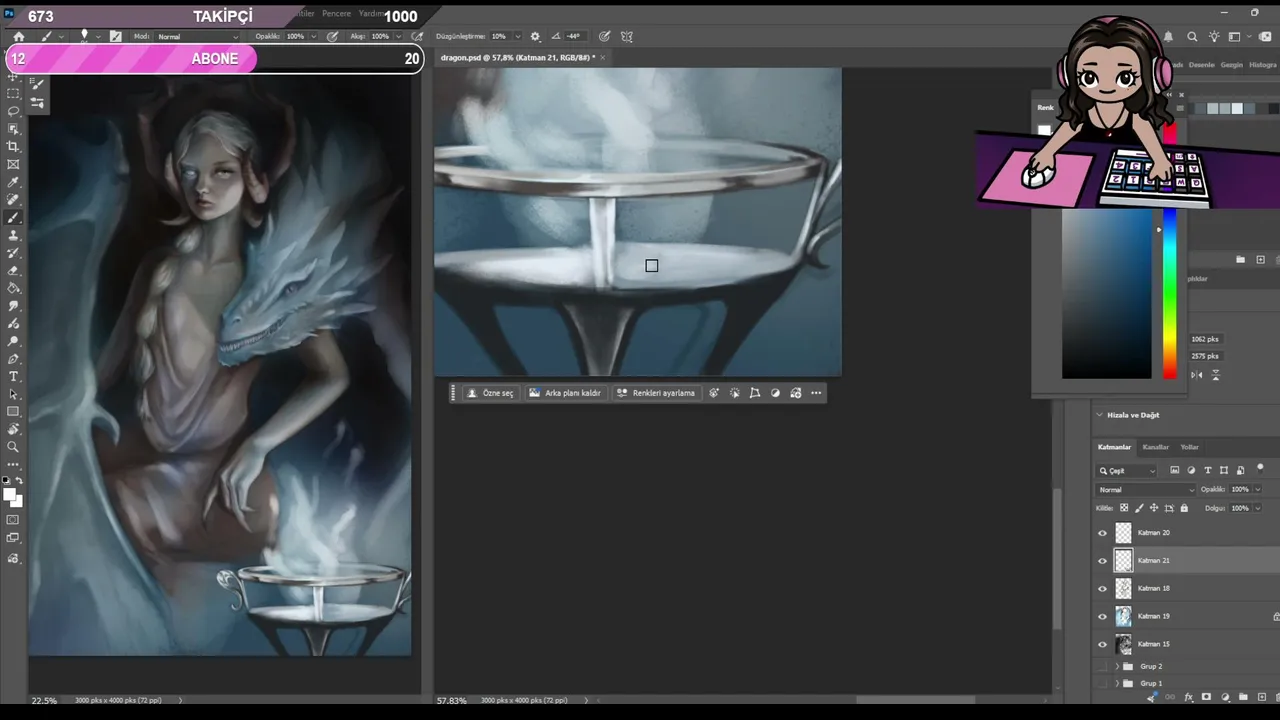Select the Frame tool
1280x720 pixels.
pyautogui.click(x=13, y=165)
